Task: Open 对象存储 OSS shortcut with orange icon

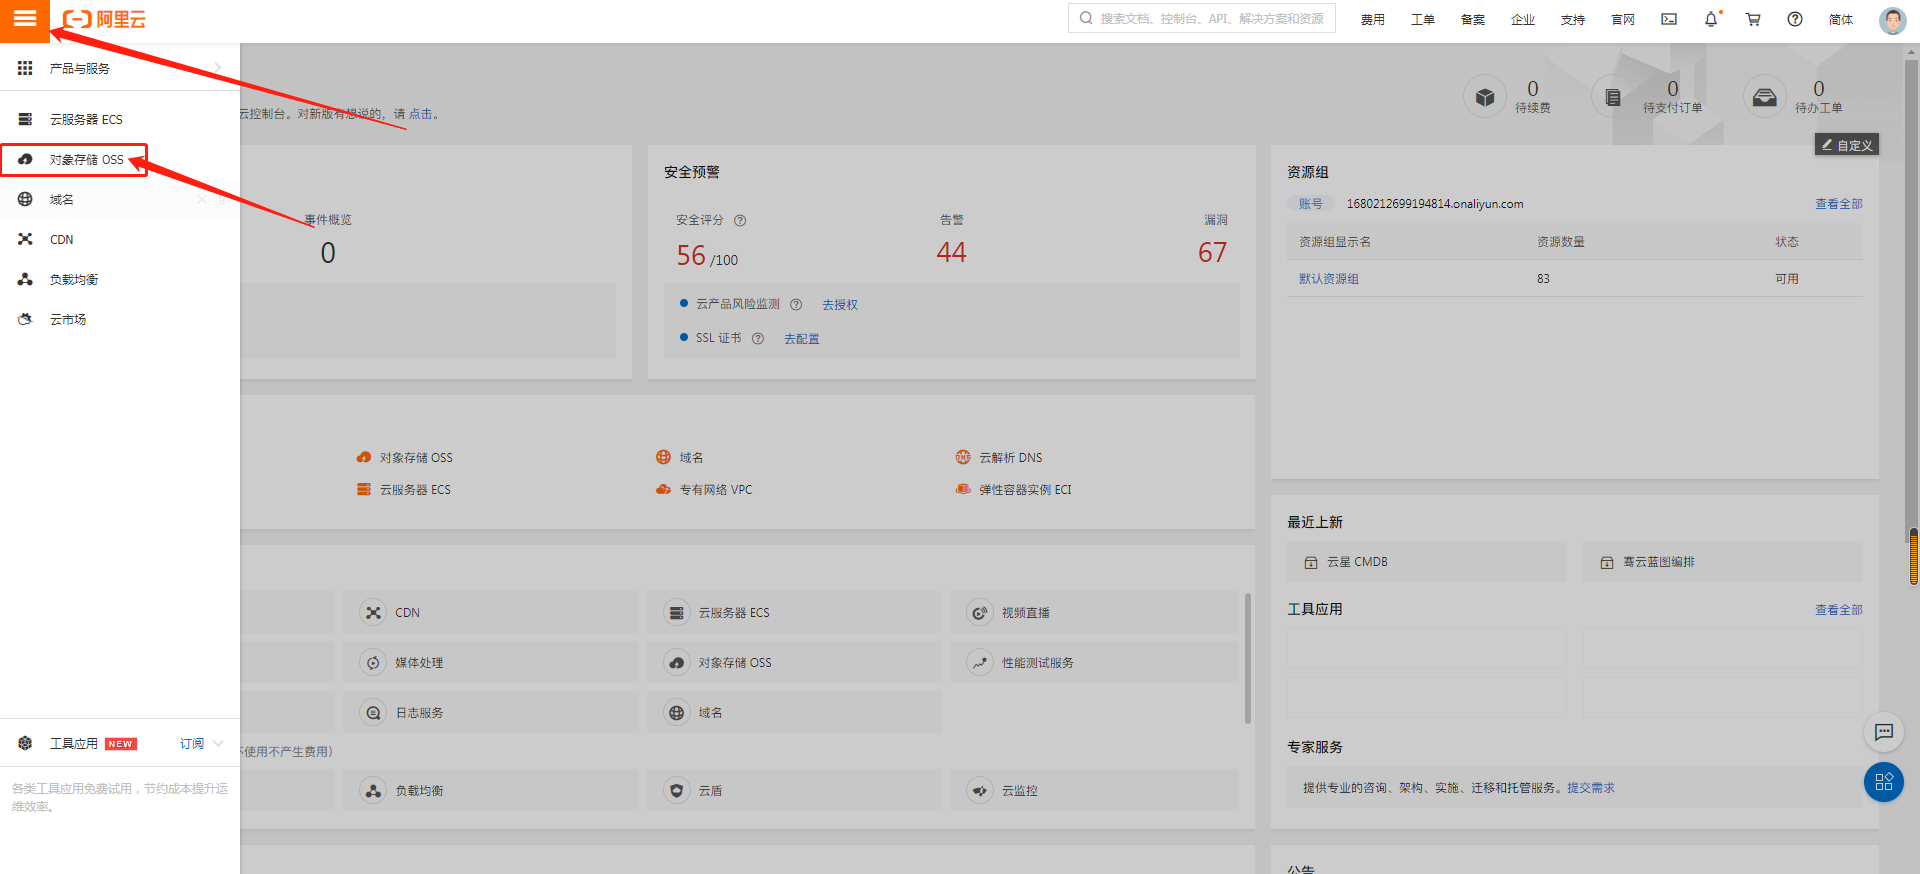Action: pos(405,458)
